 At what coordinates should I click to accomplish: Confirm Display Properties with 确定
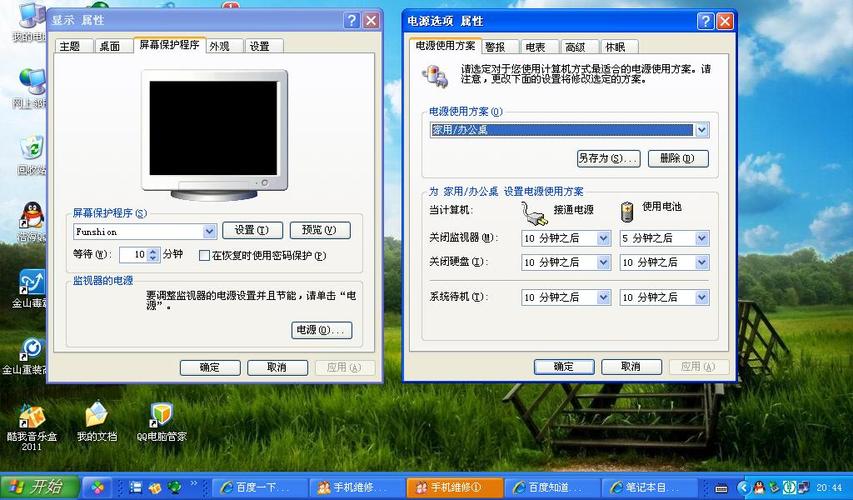(x=210, y=368)
